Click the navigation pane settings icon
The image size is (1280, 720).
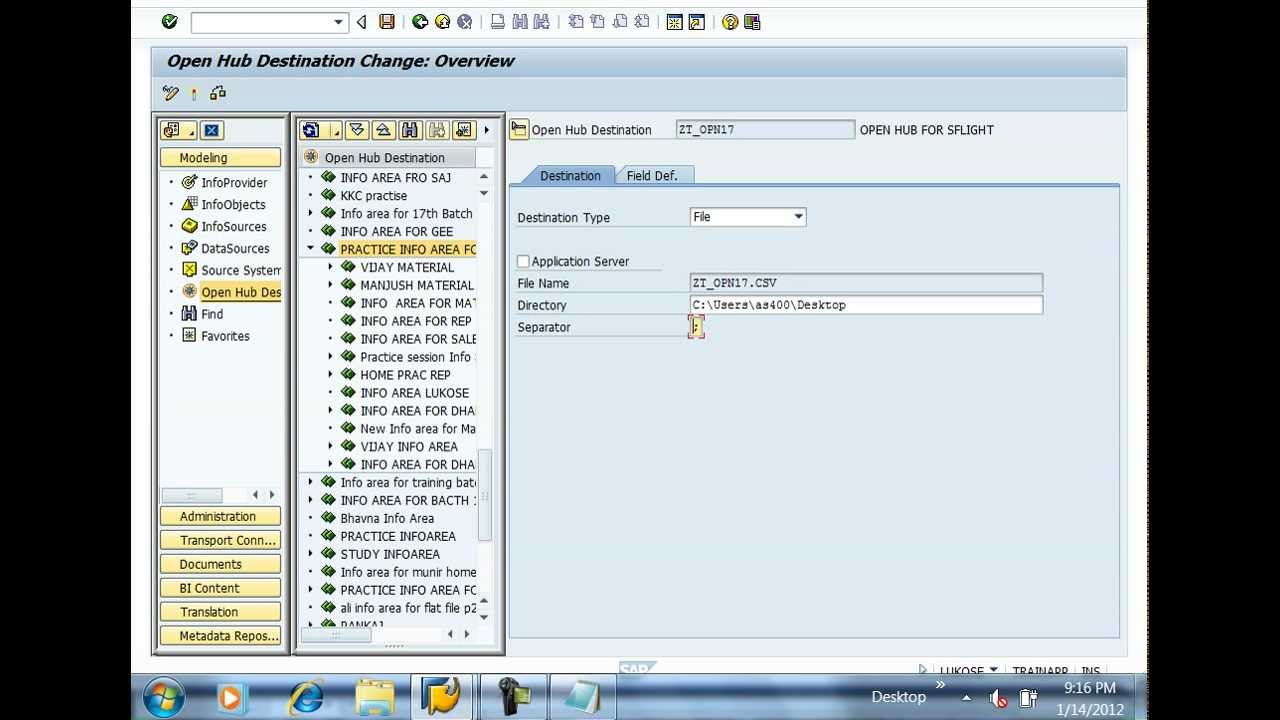[x=178, y=130]
